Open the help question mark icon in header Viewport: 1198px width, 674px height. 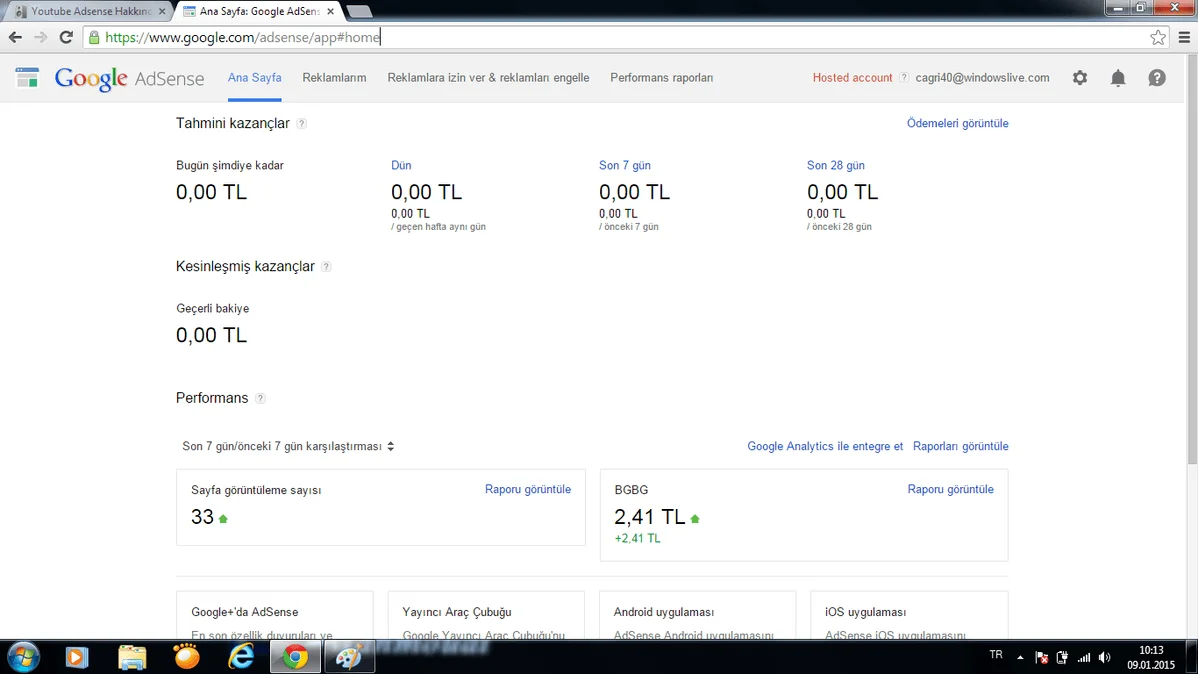(1157, 77)
